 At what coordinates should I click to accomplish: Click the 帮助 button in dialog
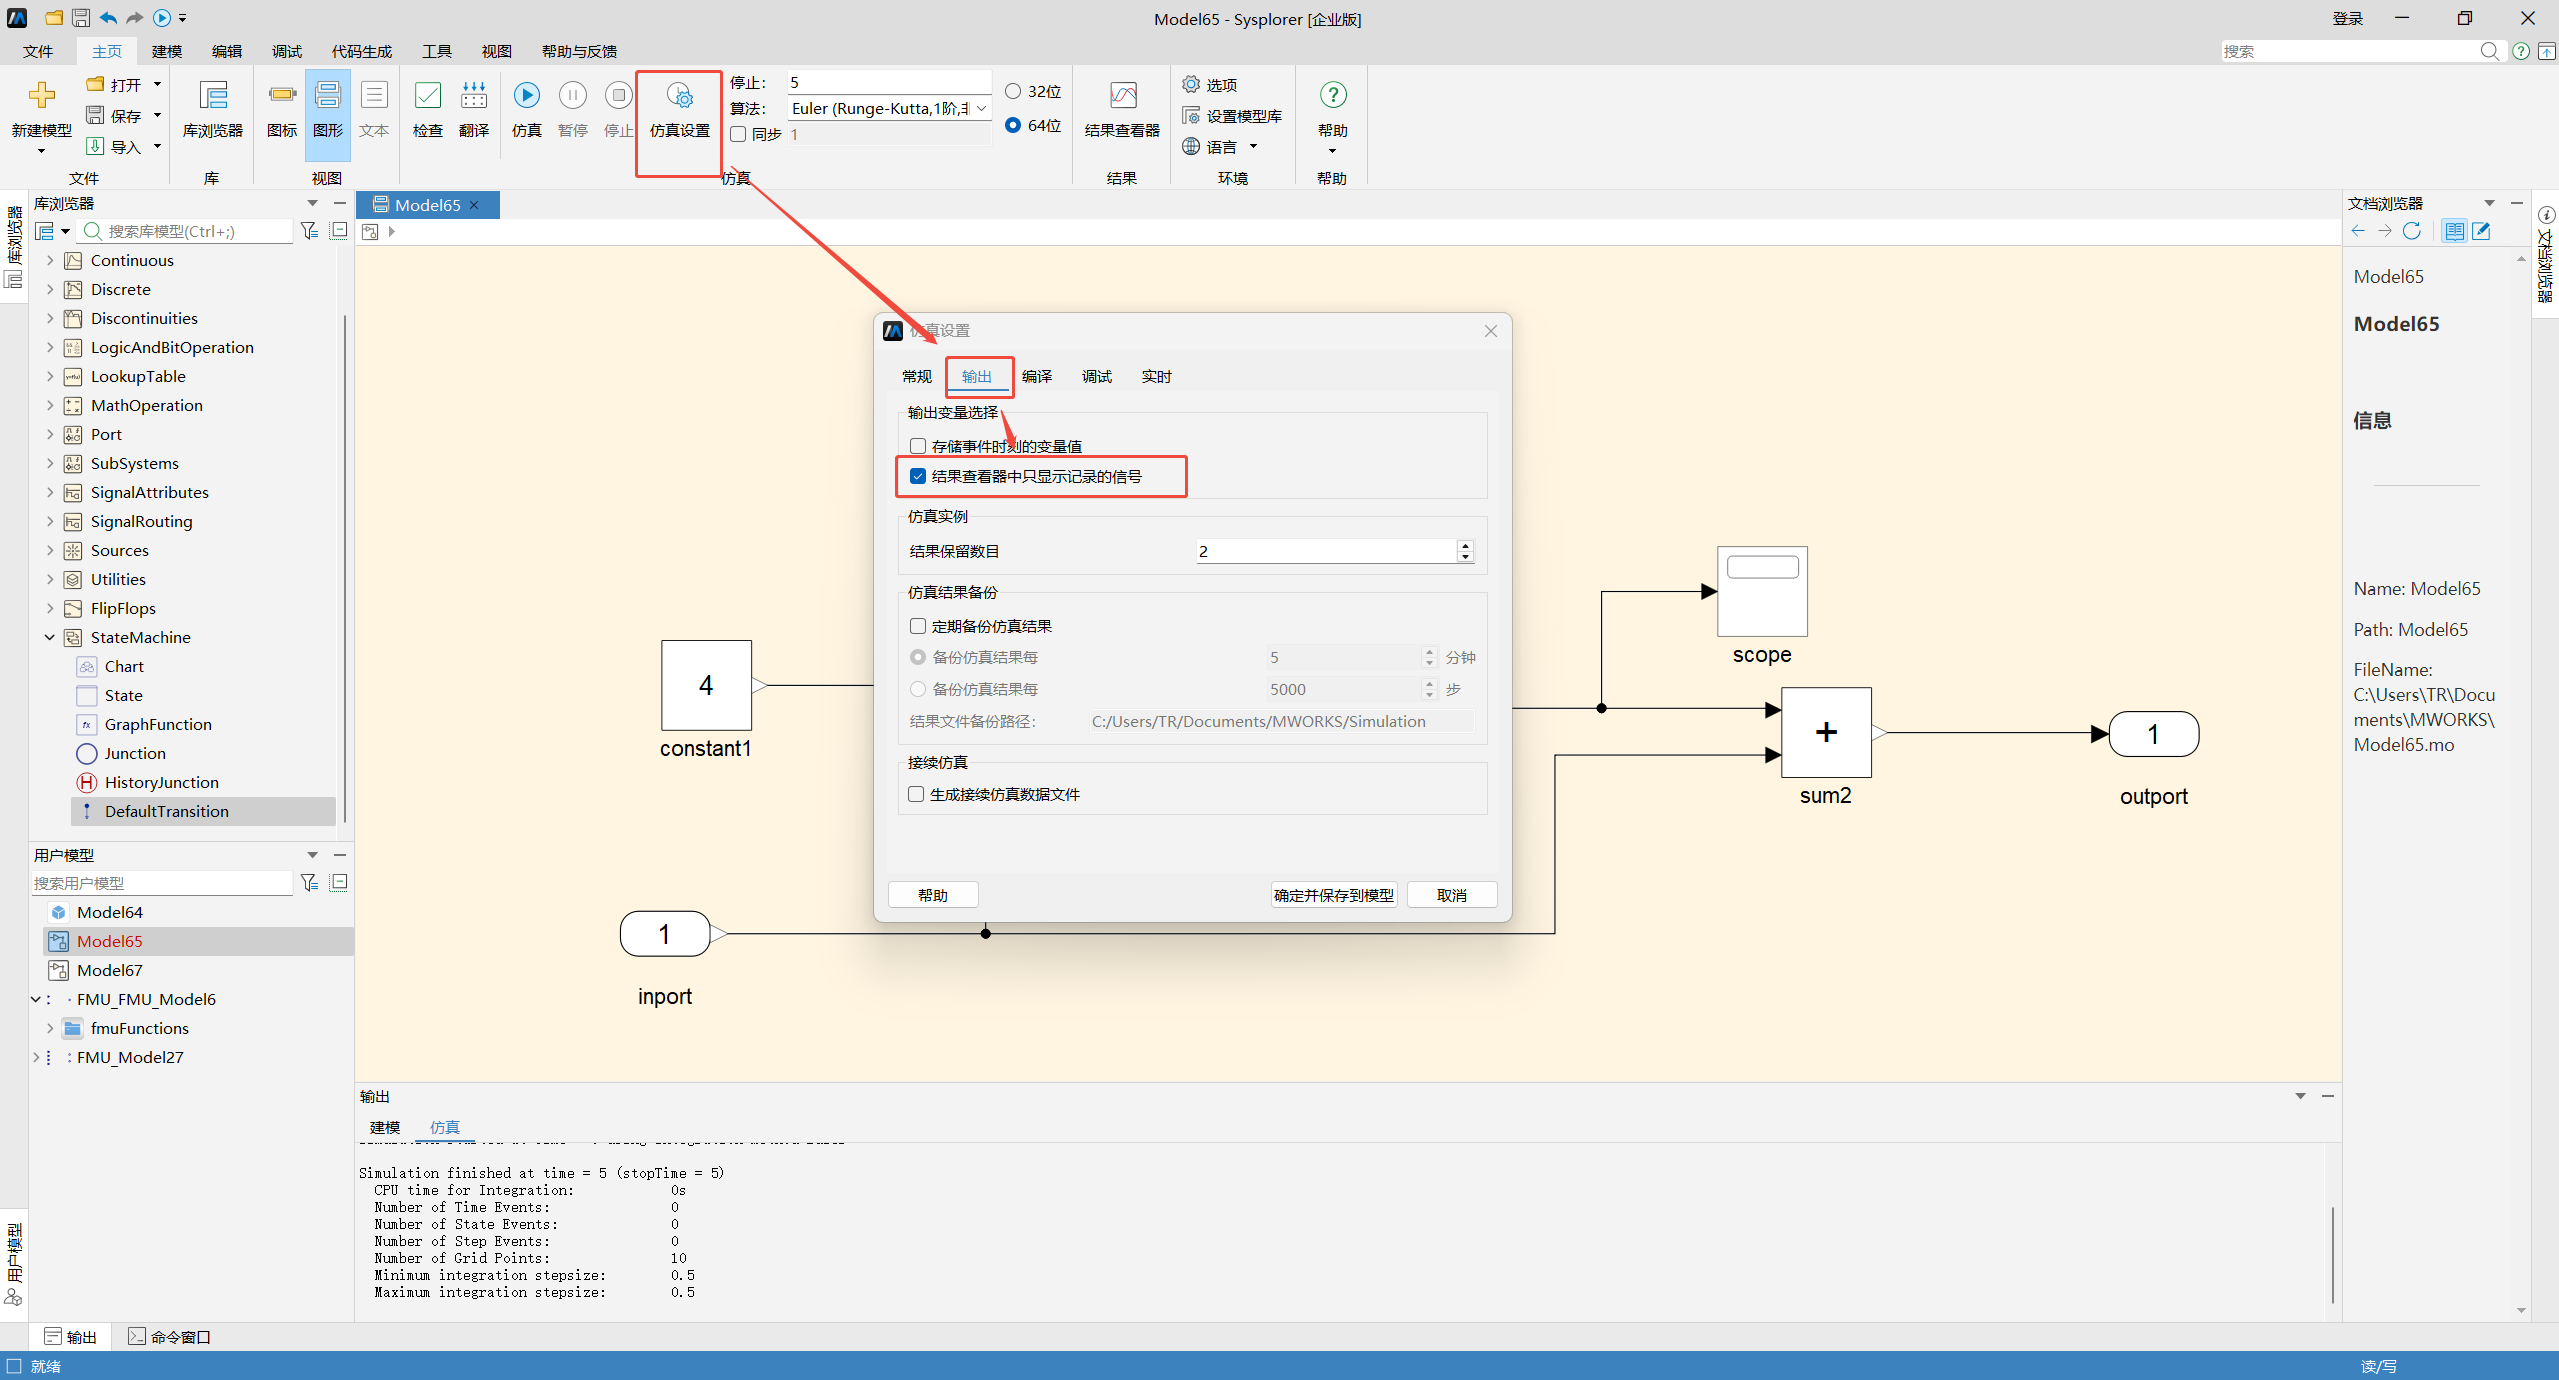(933, 895)
